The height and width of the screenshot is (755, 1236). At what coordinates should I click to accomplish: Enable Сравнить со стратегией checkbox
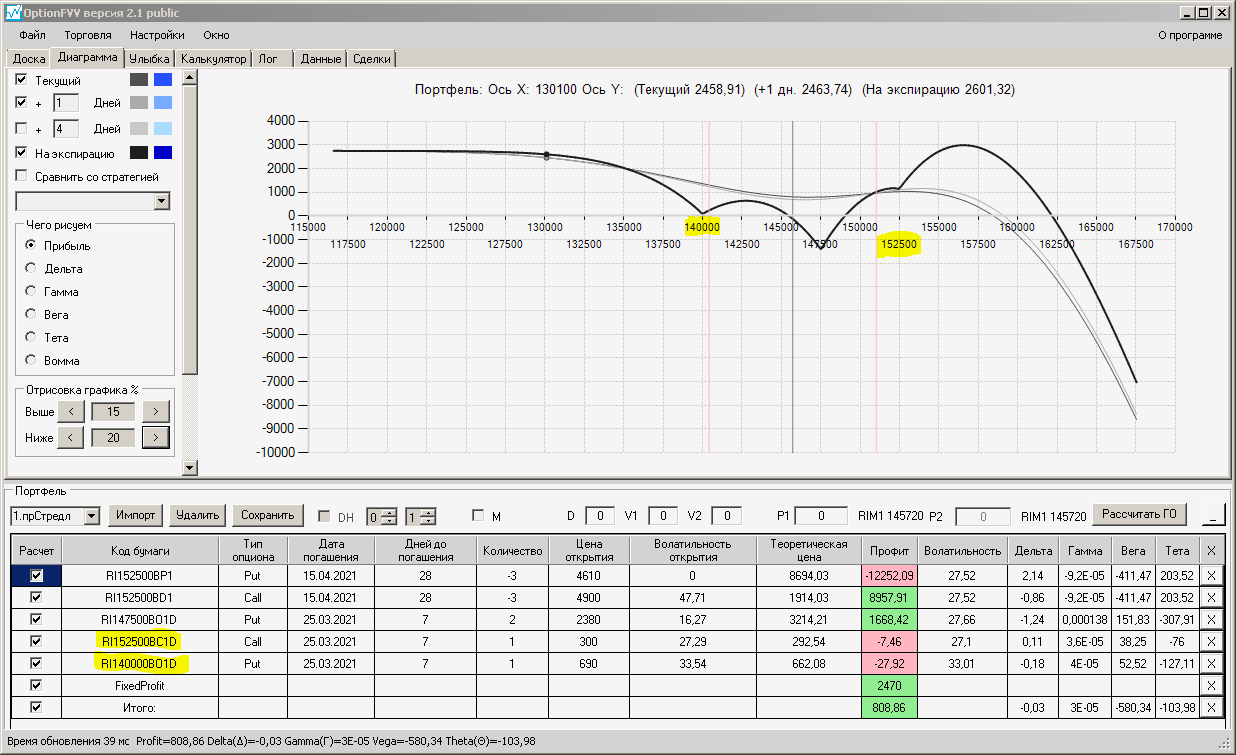point(22,177)
